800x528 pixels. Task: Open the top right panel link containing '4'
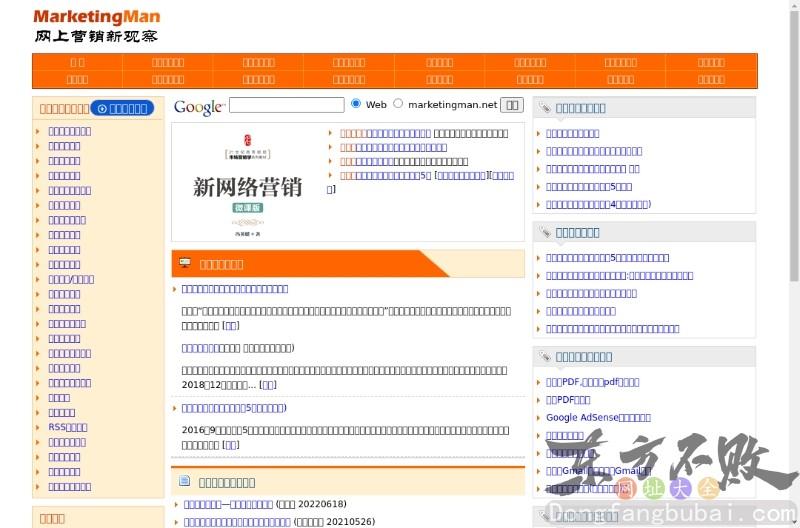pyautogui.click(x=598, y=204)
